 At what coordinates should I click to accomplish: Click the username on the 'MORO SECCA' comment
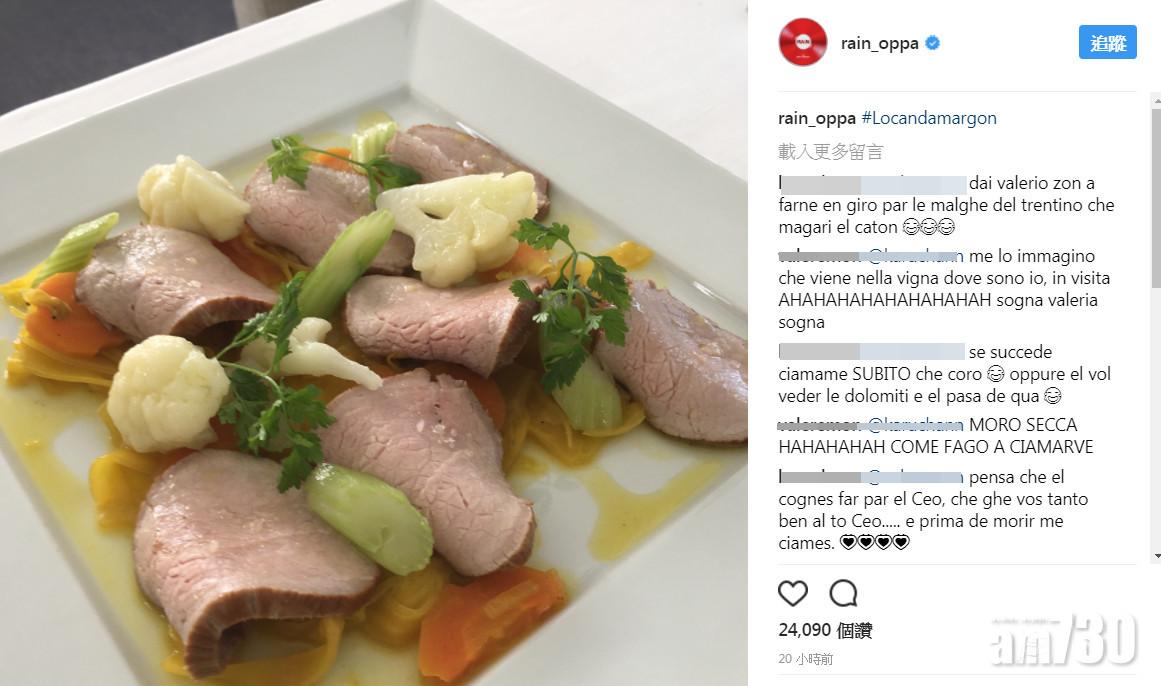coord(819,425)
